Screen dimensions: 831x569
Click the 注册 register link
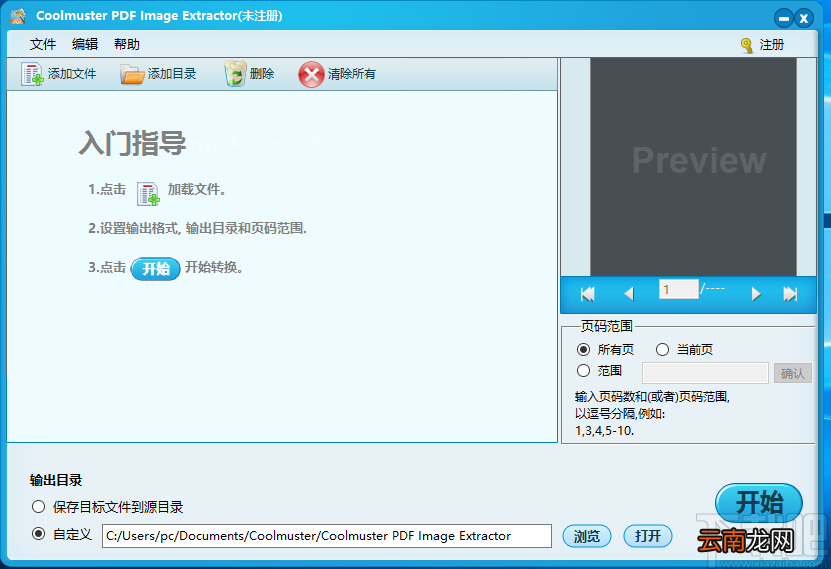772,45
